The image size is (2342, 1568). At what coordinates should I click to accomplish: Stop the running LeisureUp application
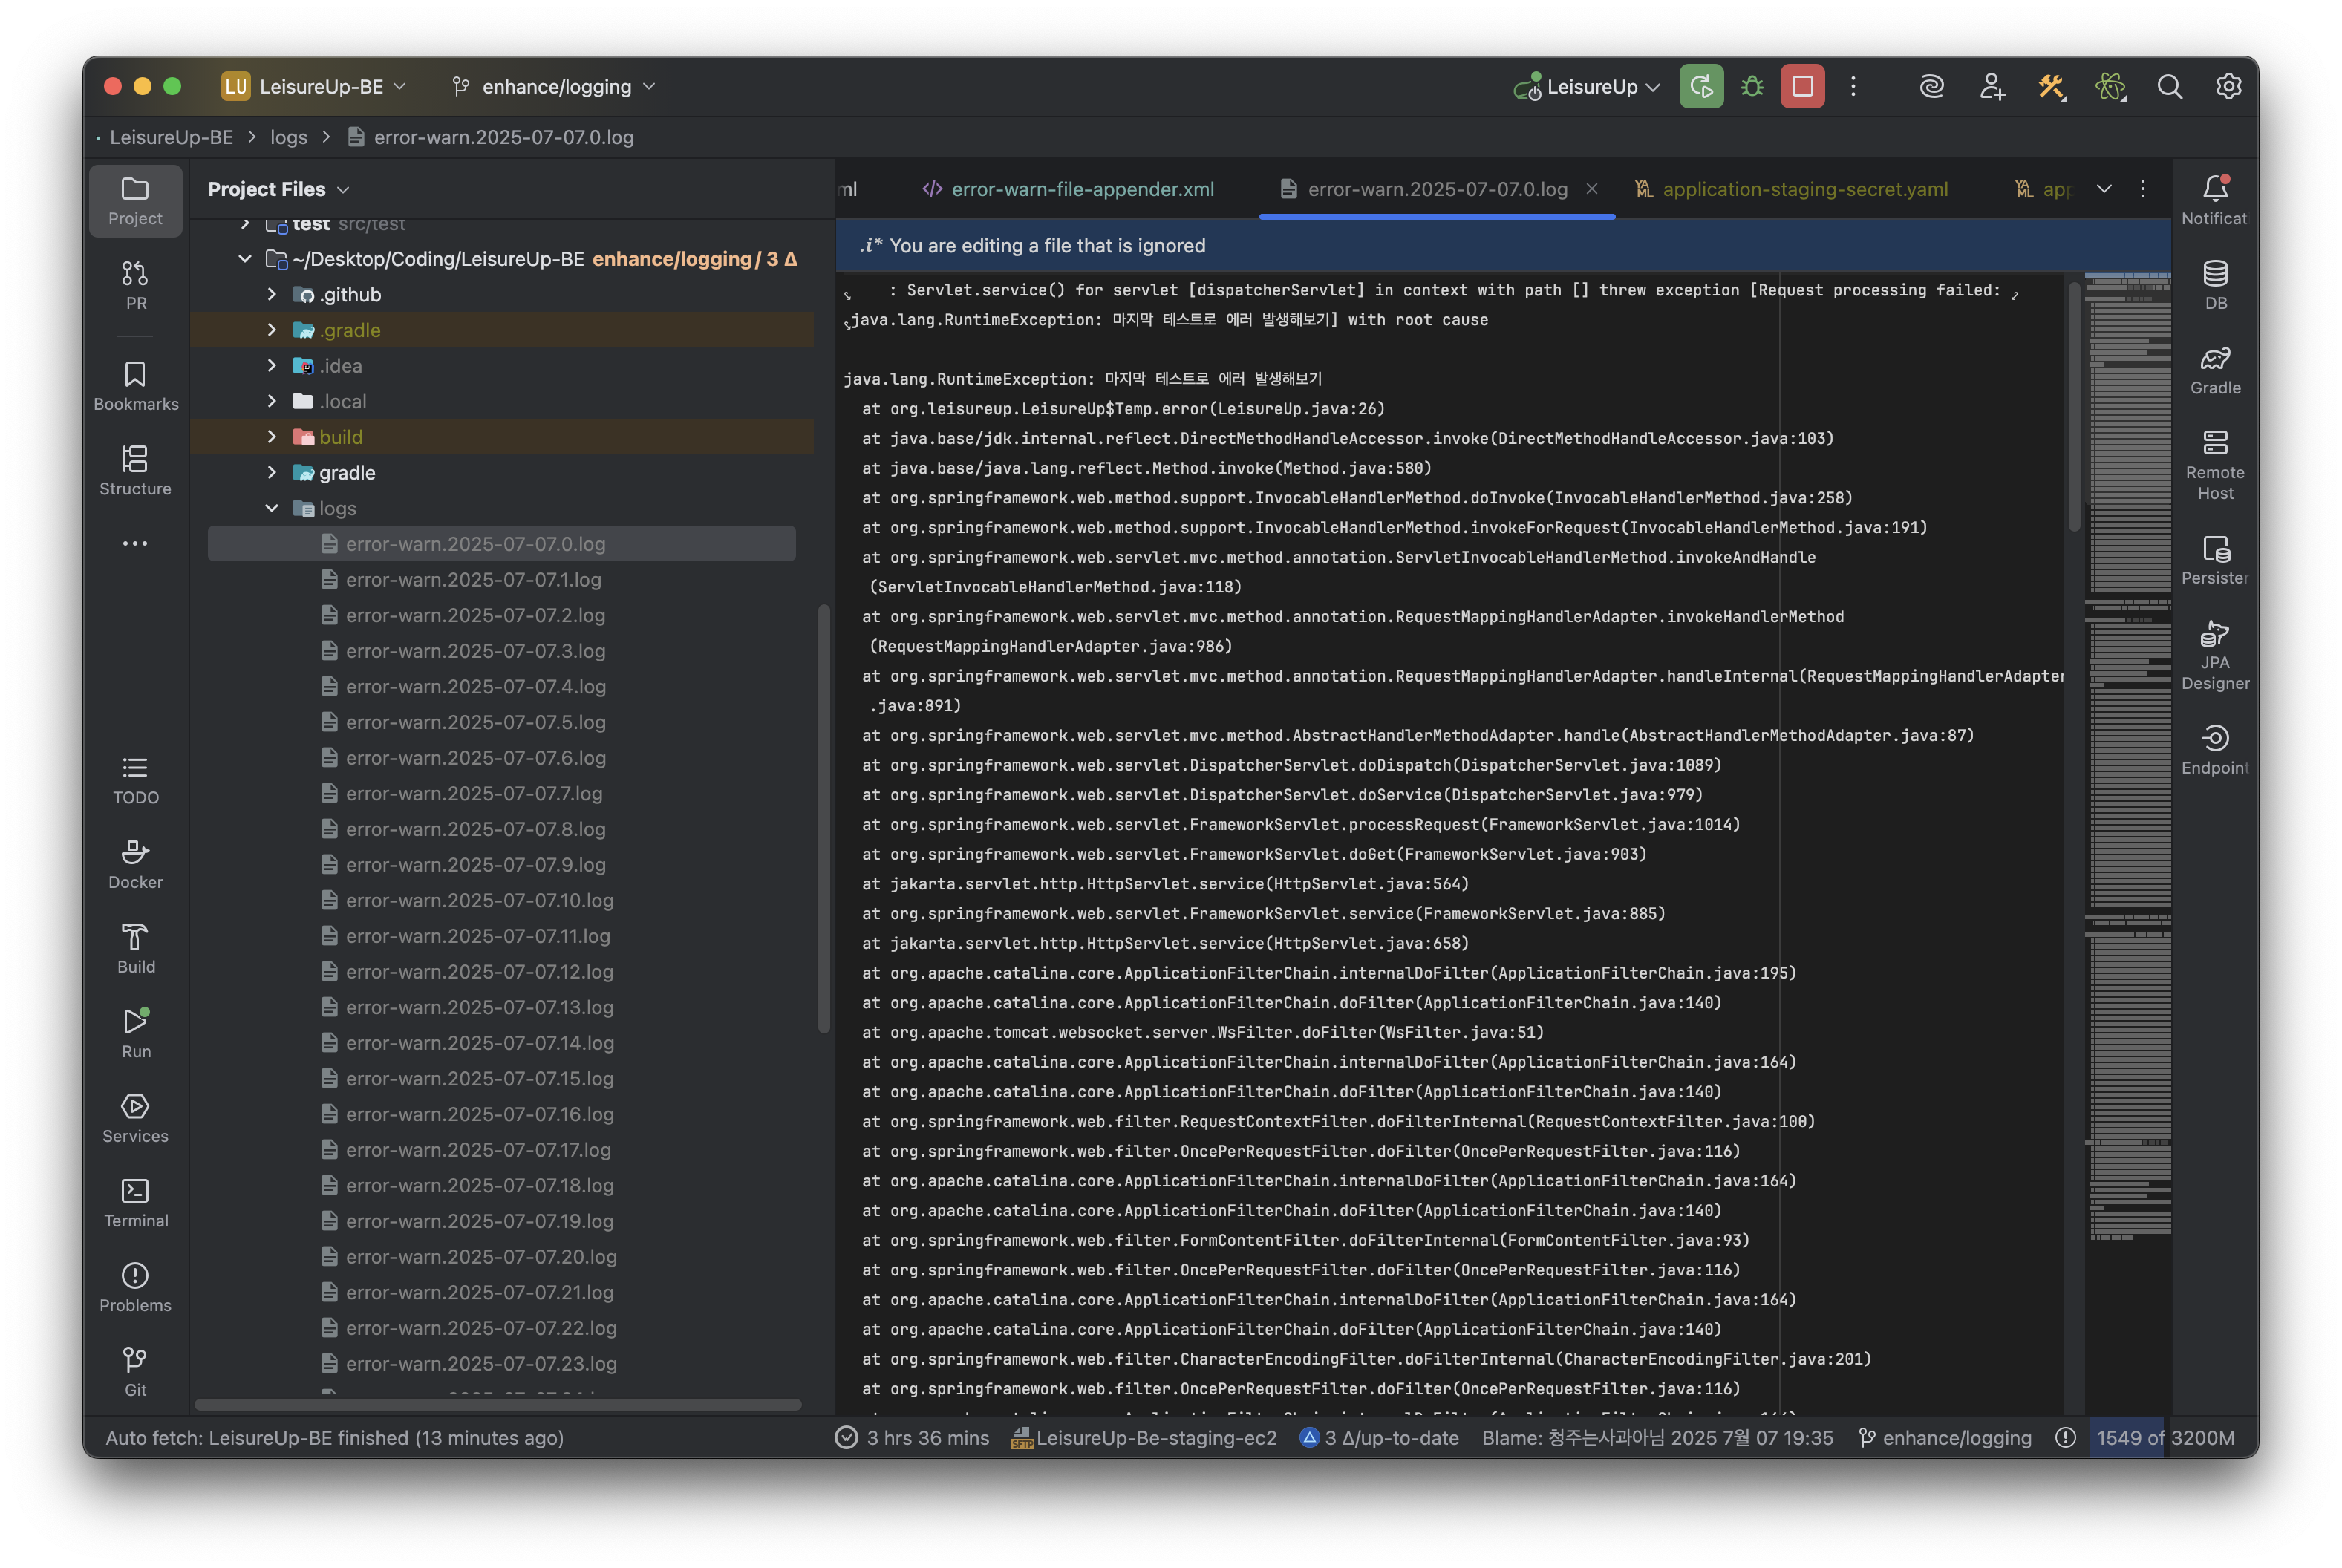tap(1802, 87)
